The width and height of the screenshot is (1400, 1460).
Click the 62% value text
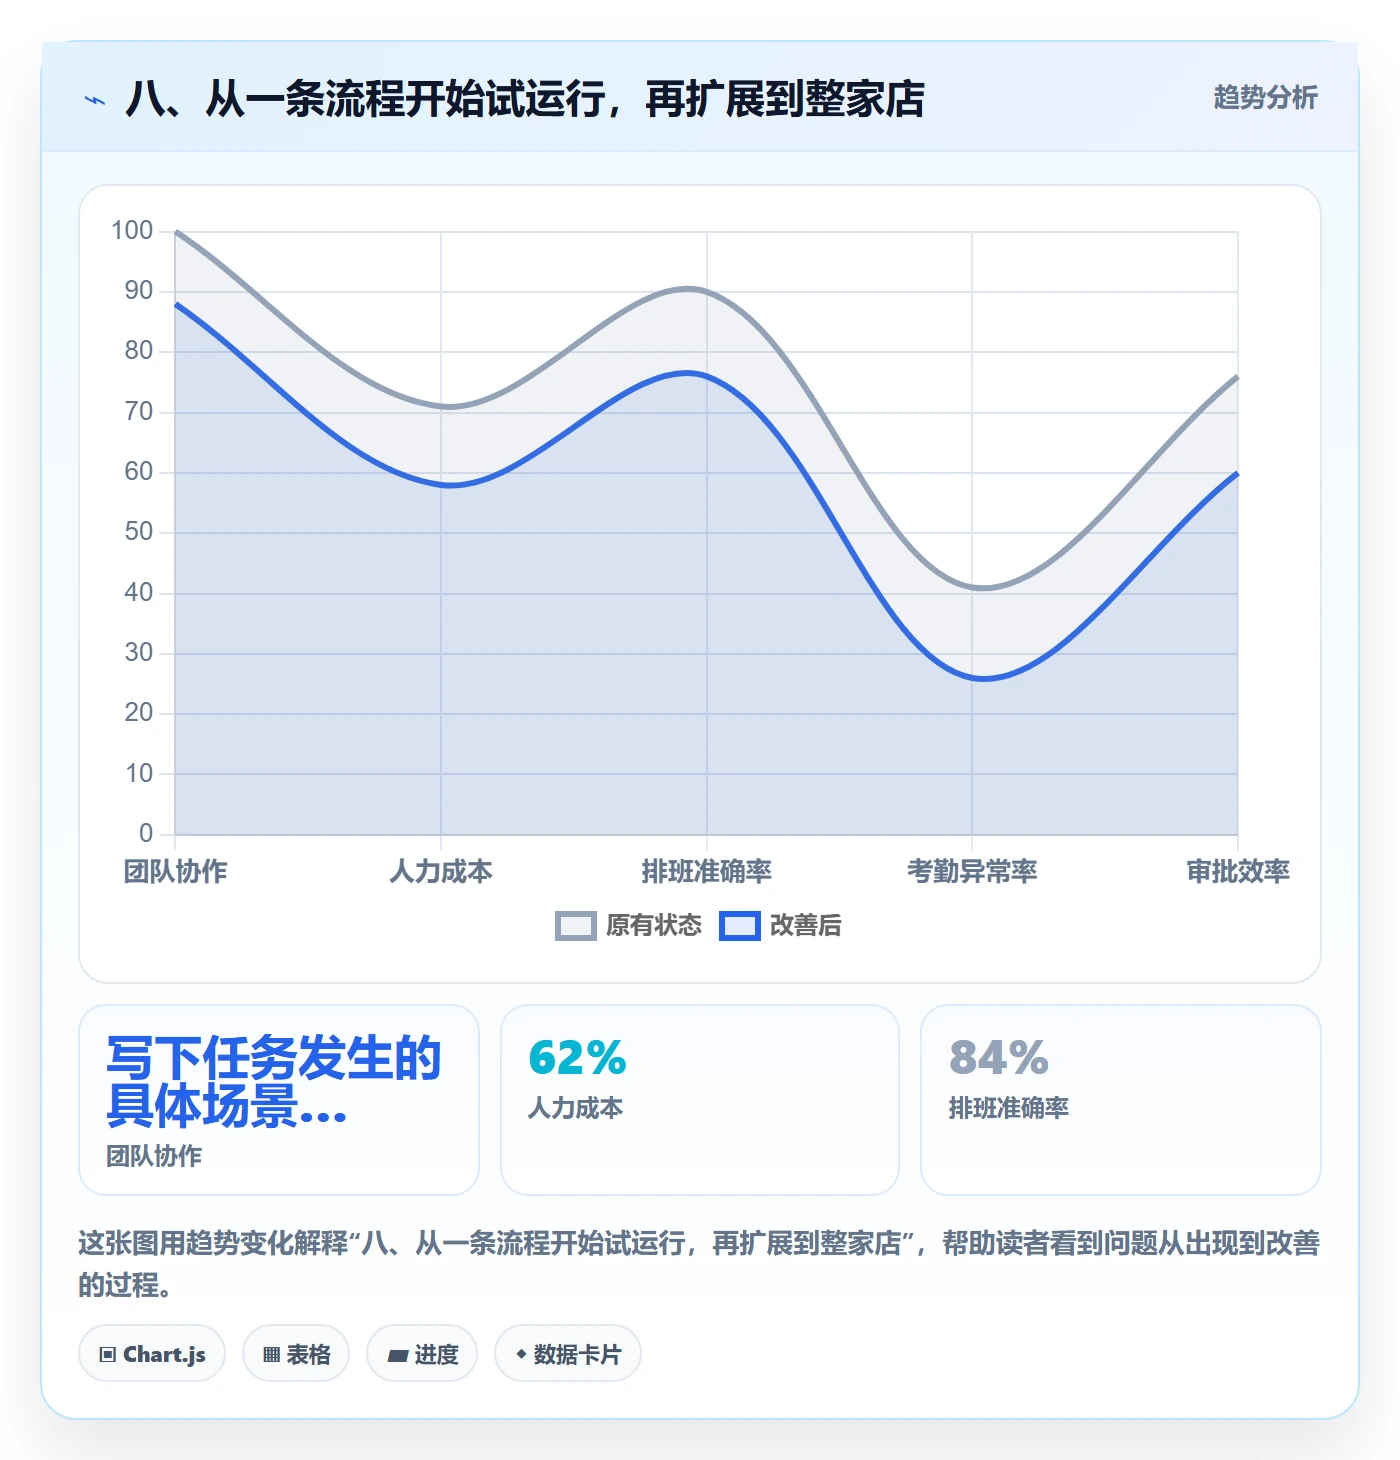click(577, 1058)
